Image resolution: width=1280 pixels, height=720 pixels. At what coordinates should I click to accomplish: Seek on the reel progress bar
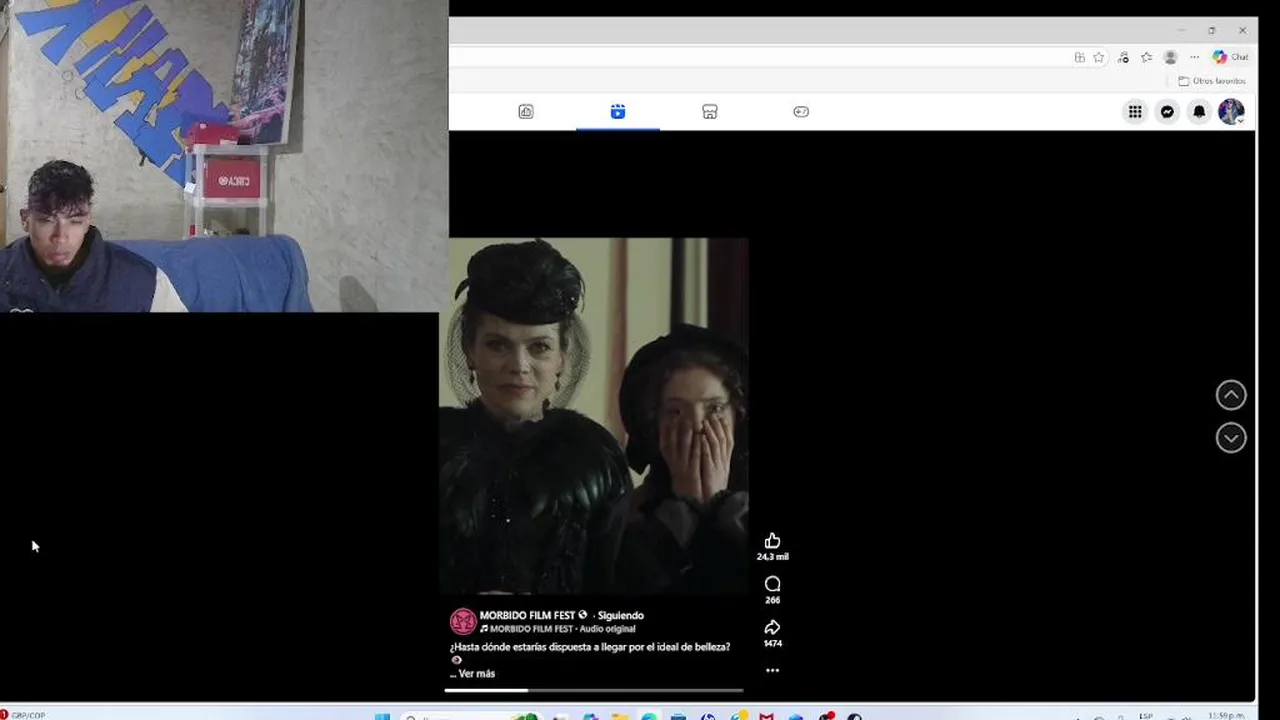pyautogui.click(x=594, y=690)
